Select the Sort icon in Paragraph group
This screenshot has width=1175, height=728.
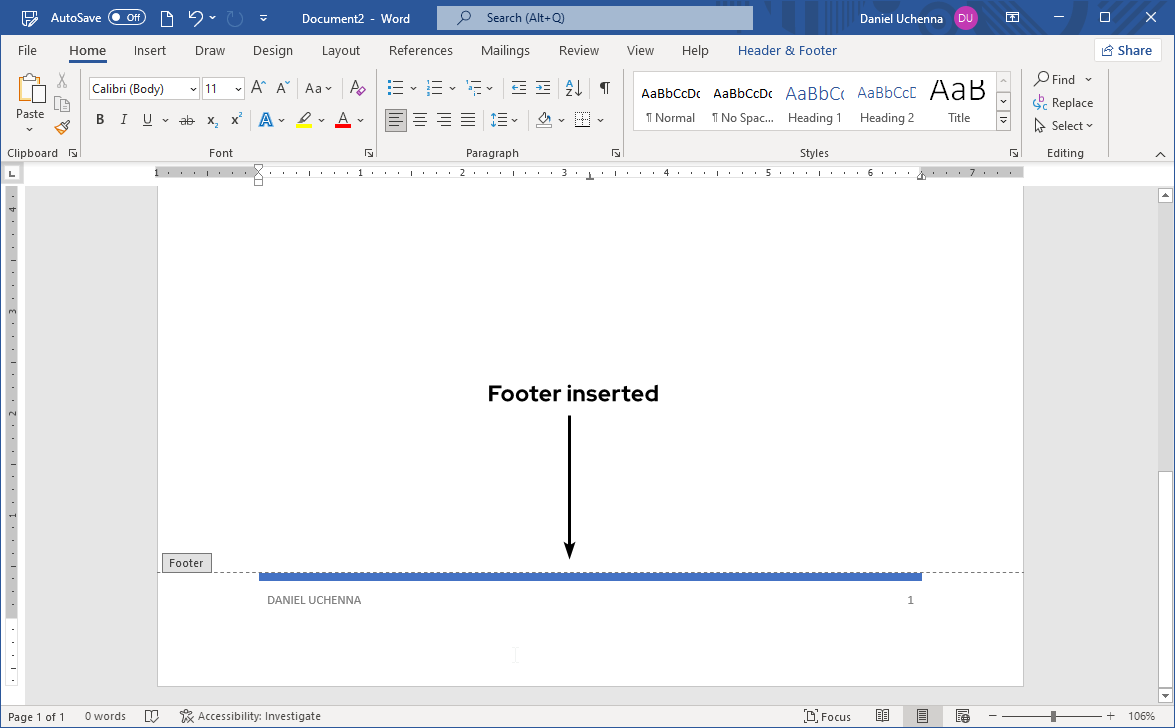click(572, 88)
